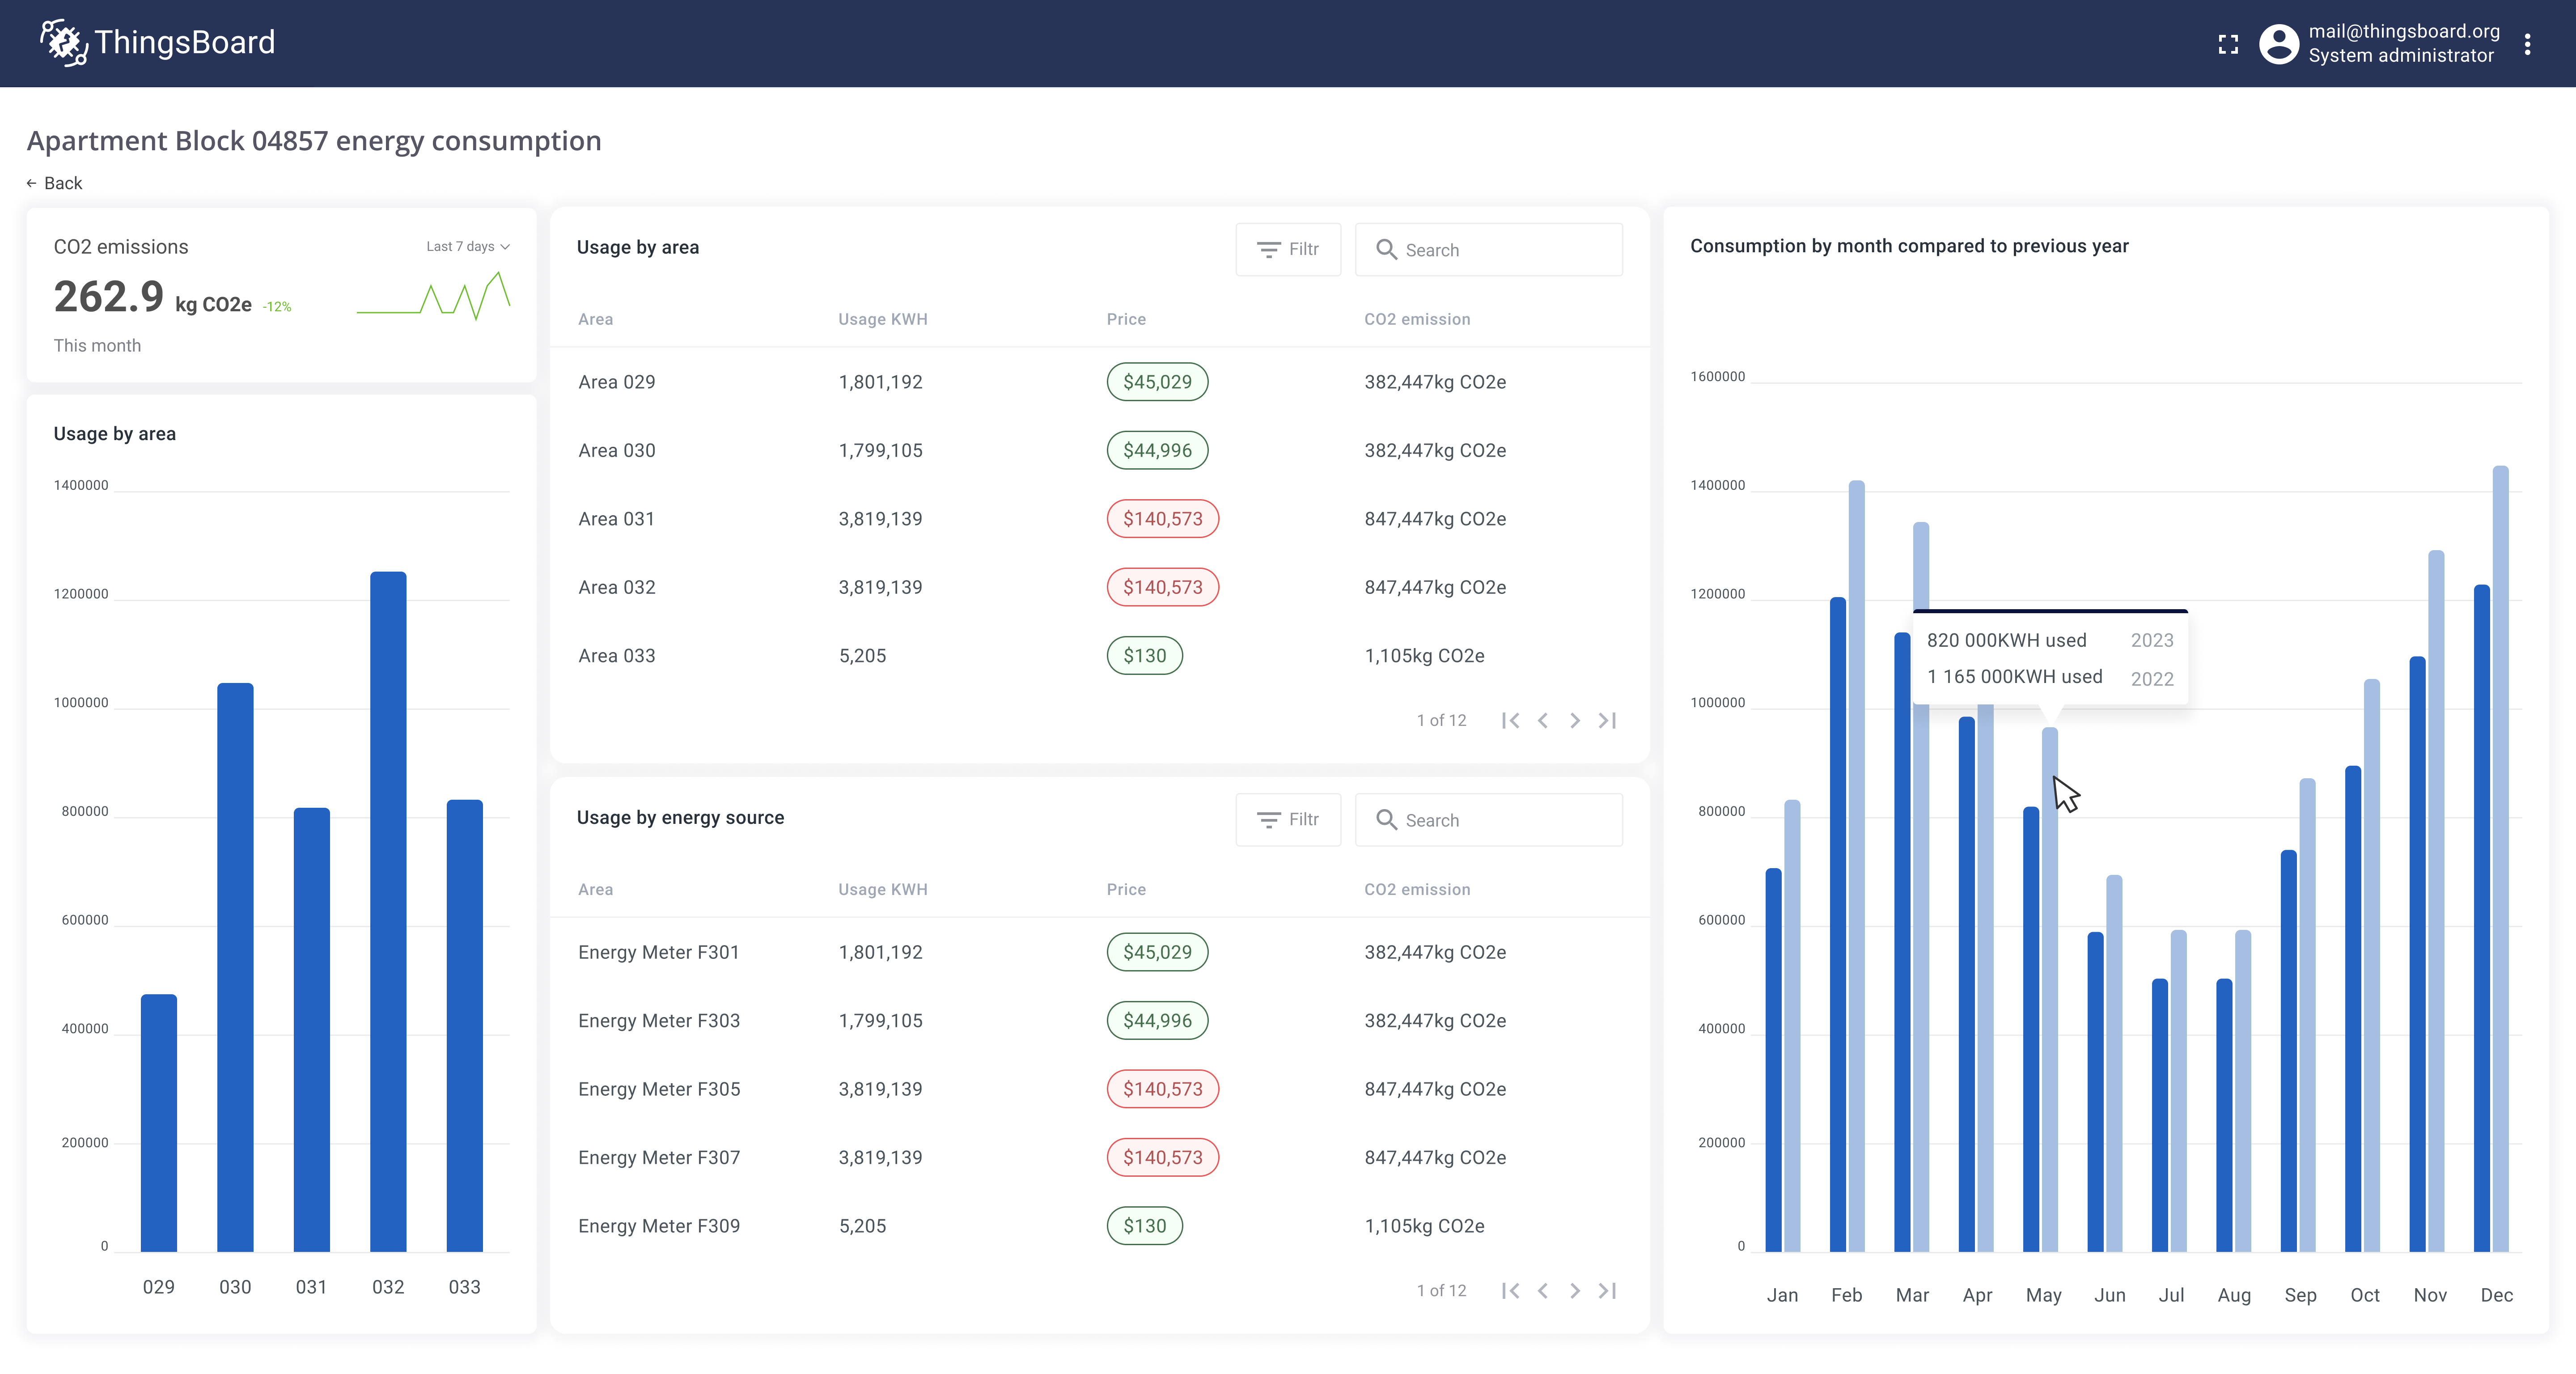The image size is (2576, 1374).
Task: Go to next page in energy source table
Action: (1575, 1290)
